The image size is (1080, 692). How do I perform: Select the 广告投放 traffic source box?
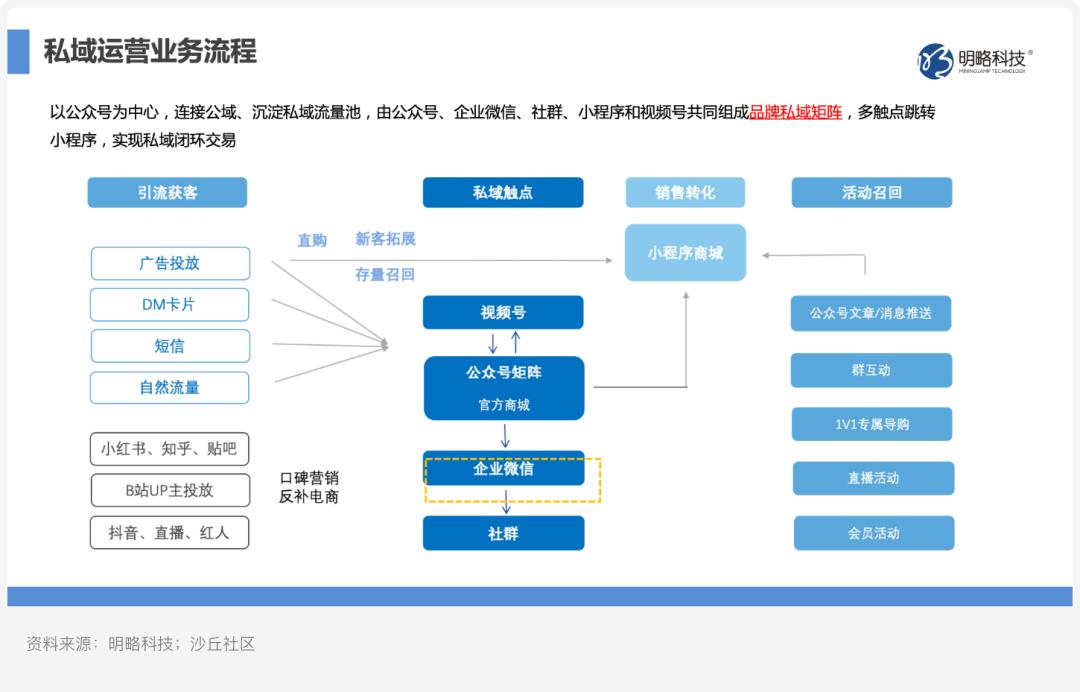coord(169,263)
